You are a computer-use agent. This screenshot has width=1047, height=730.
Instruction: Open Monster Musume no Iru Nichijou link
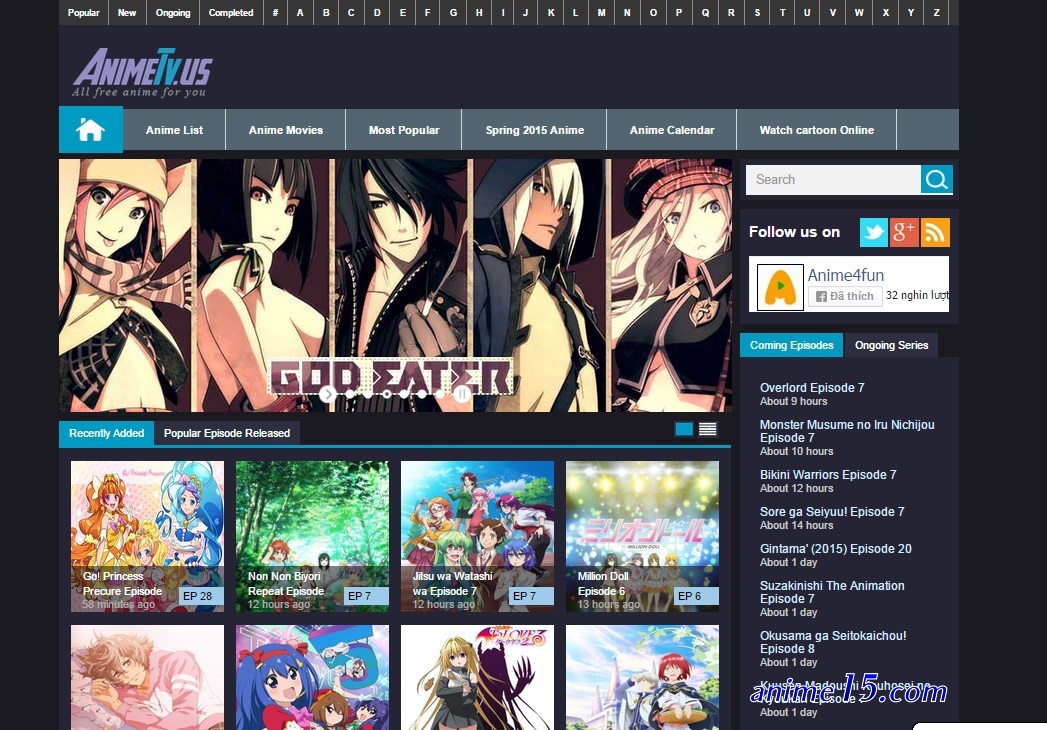[847, 431]
